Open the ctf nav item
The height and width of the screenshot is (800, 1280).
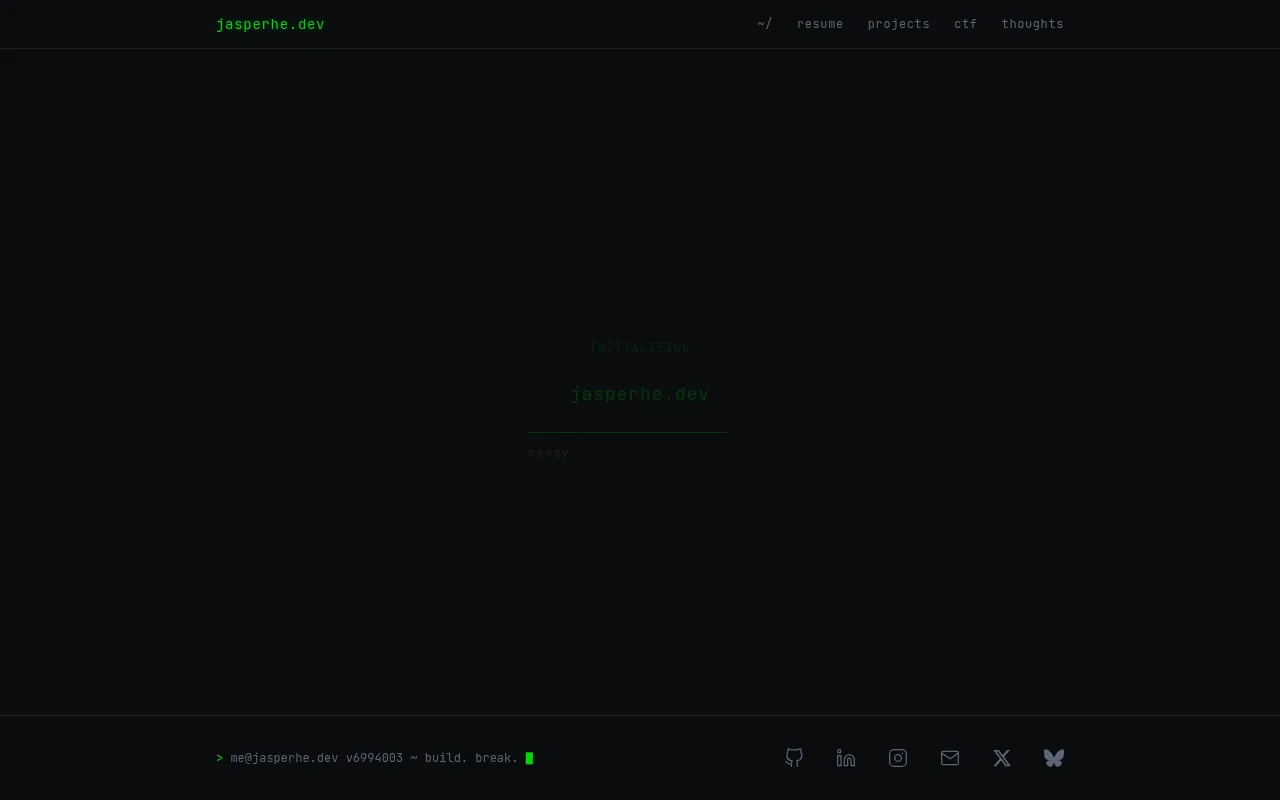pos(966,24)
